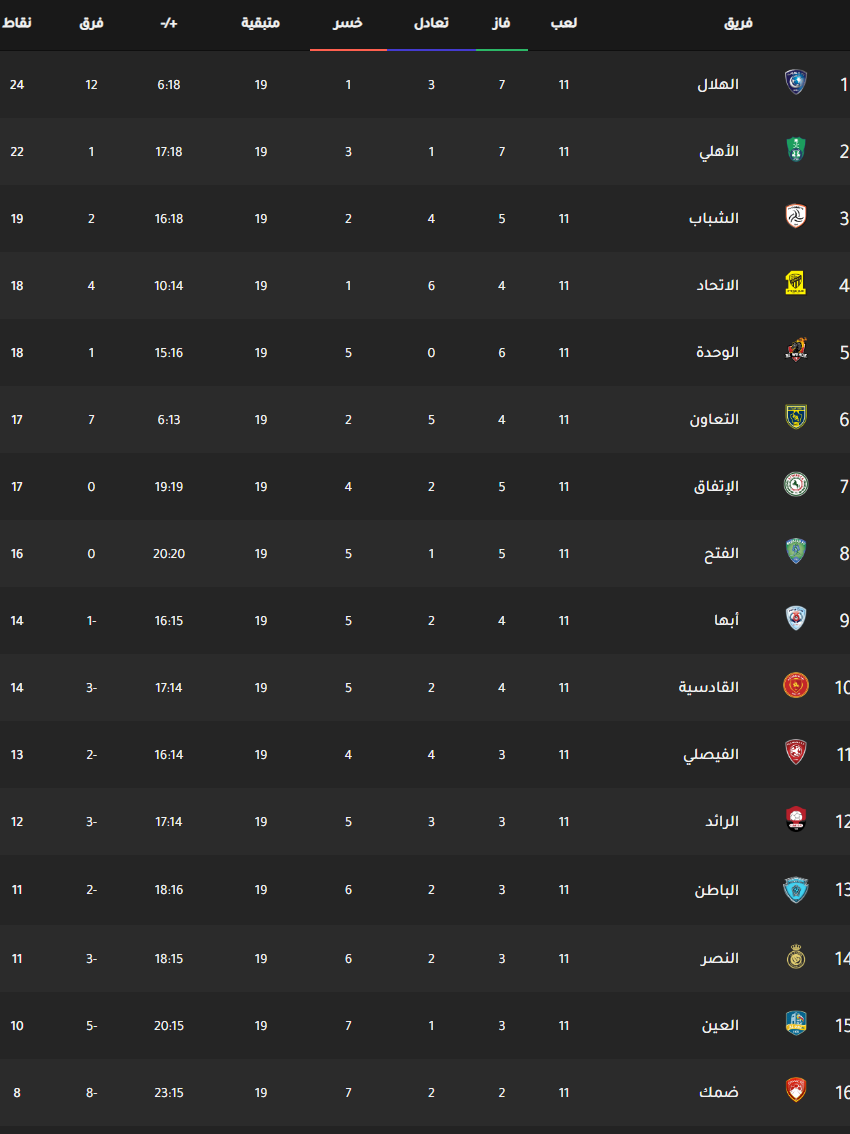Image resolution: width=850 pixels, height=1134 pixels.
Task: Open the الهلال team name link
Action: (x=718, y=85)
